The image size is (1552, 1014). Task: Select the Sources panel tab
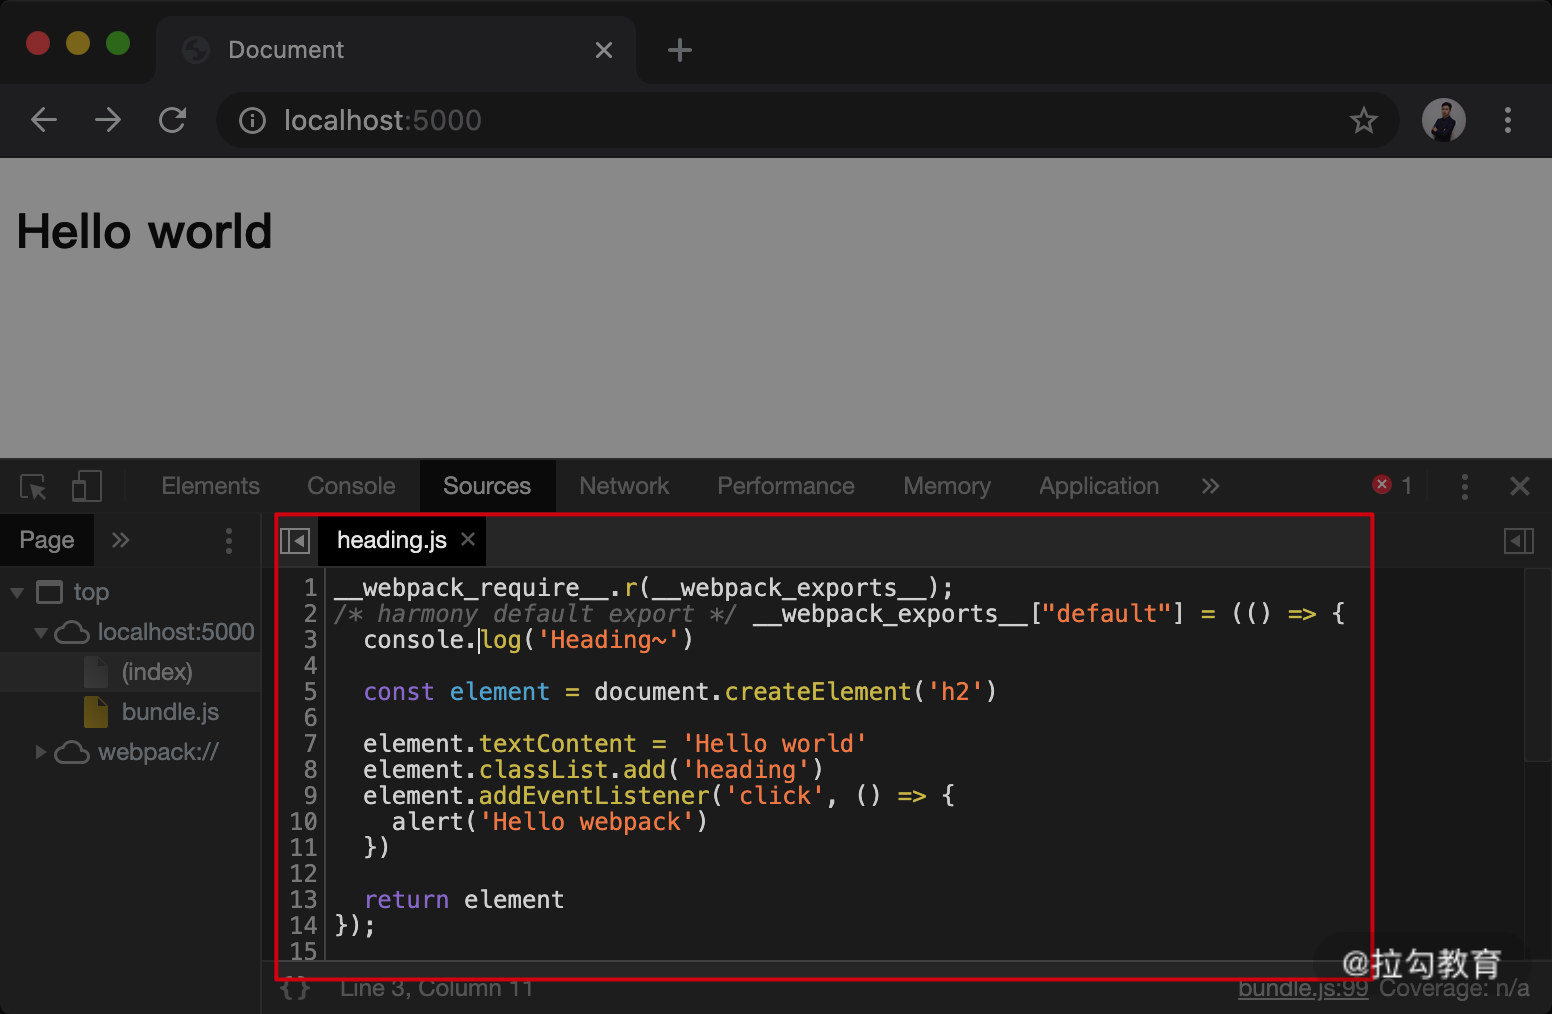coord(487,486)
